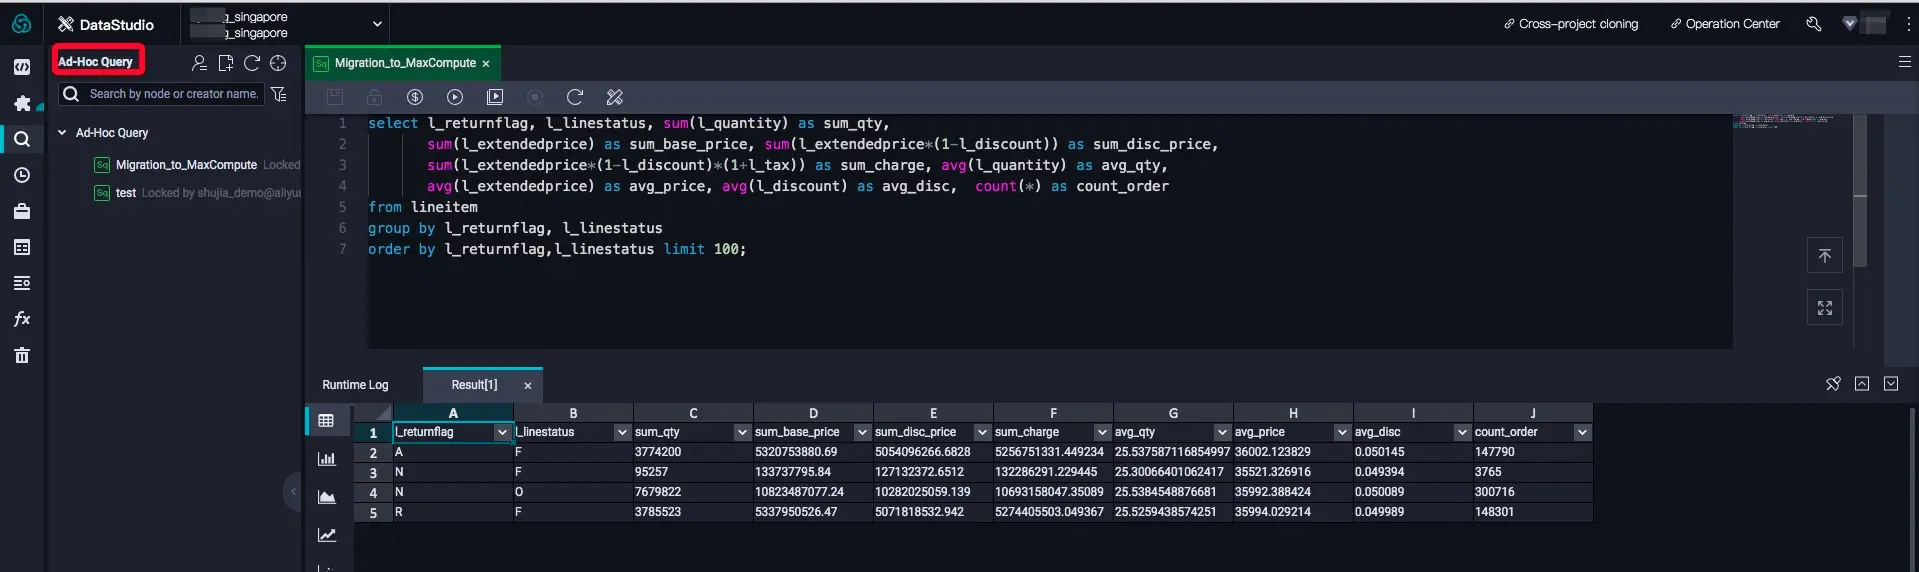
Task: Open sum_qty column filter dropdown
Action: click(742, 432)
